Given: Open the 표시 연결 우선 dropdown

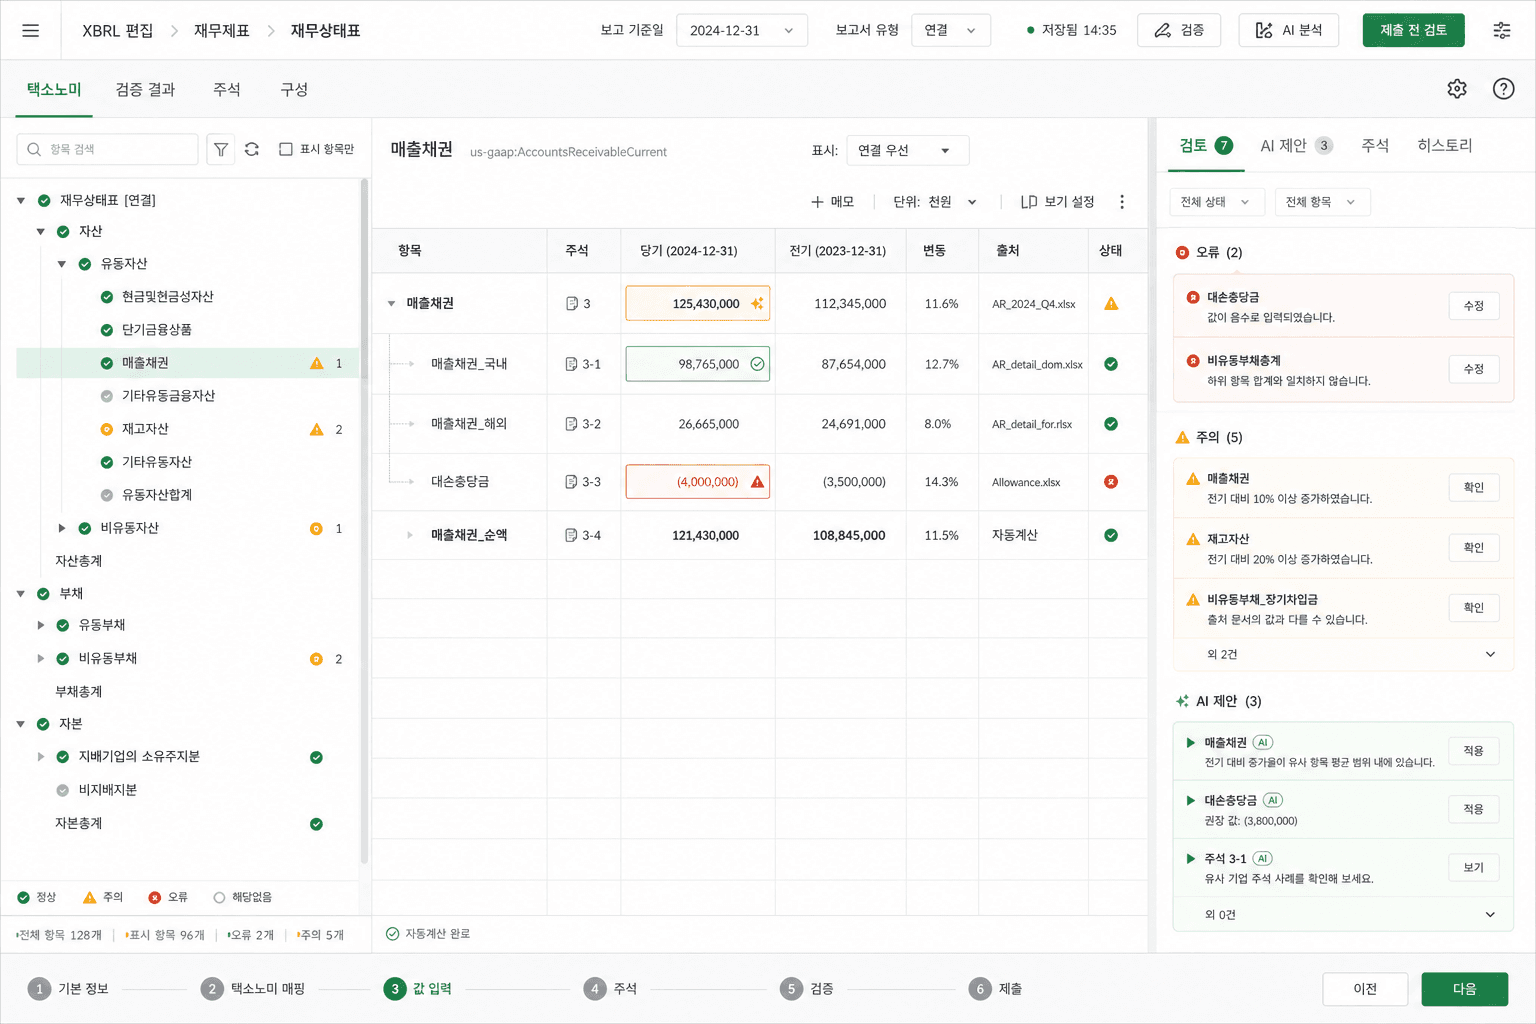Looking at the screenshot, I should coord(907,150).
